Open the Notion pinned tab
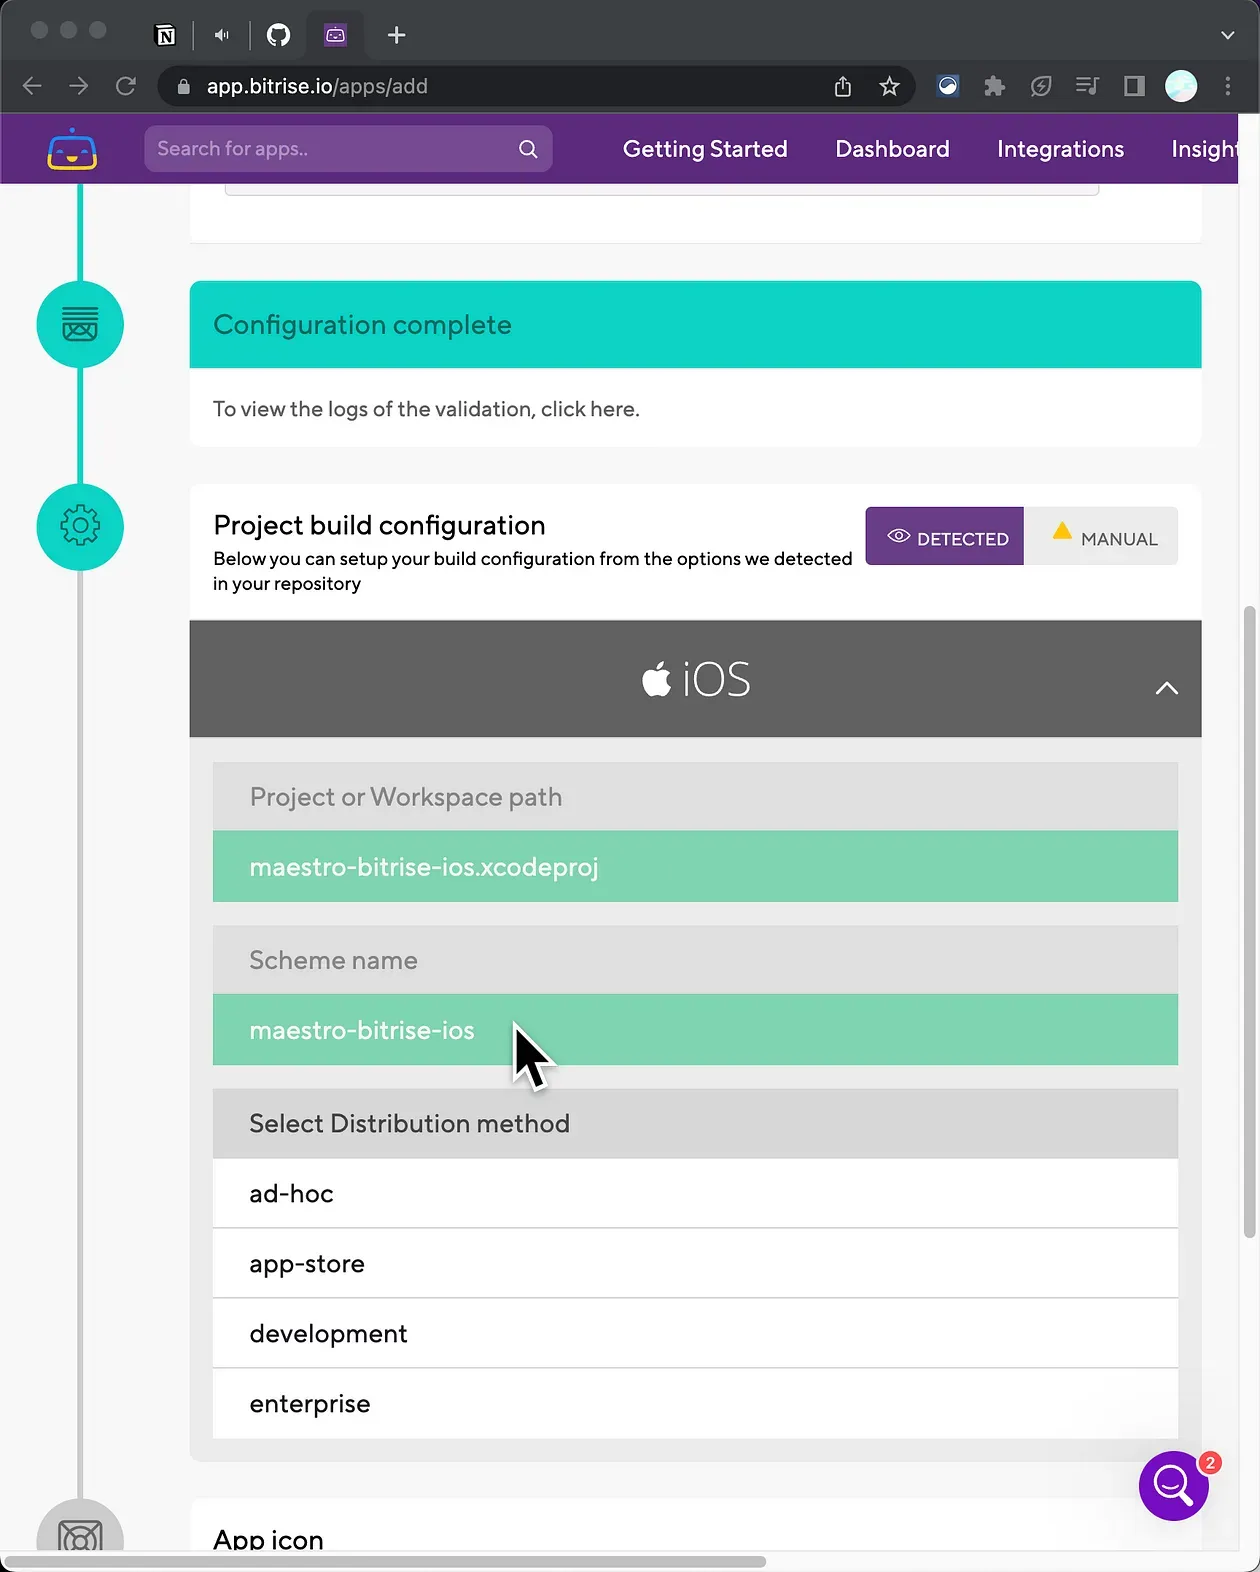 click(x=166, y=35)
